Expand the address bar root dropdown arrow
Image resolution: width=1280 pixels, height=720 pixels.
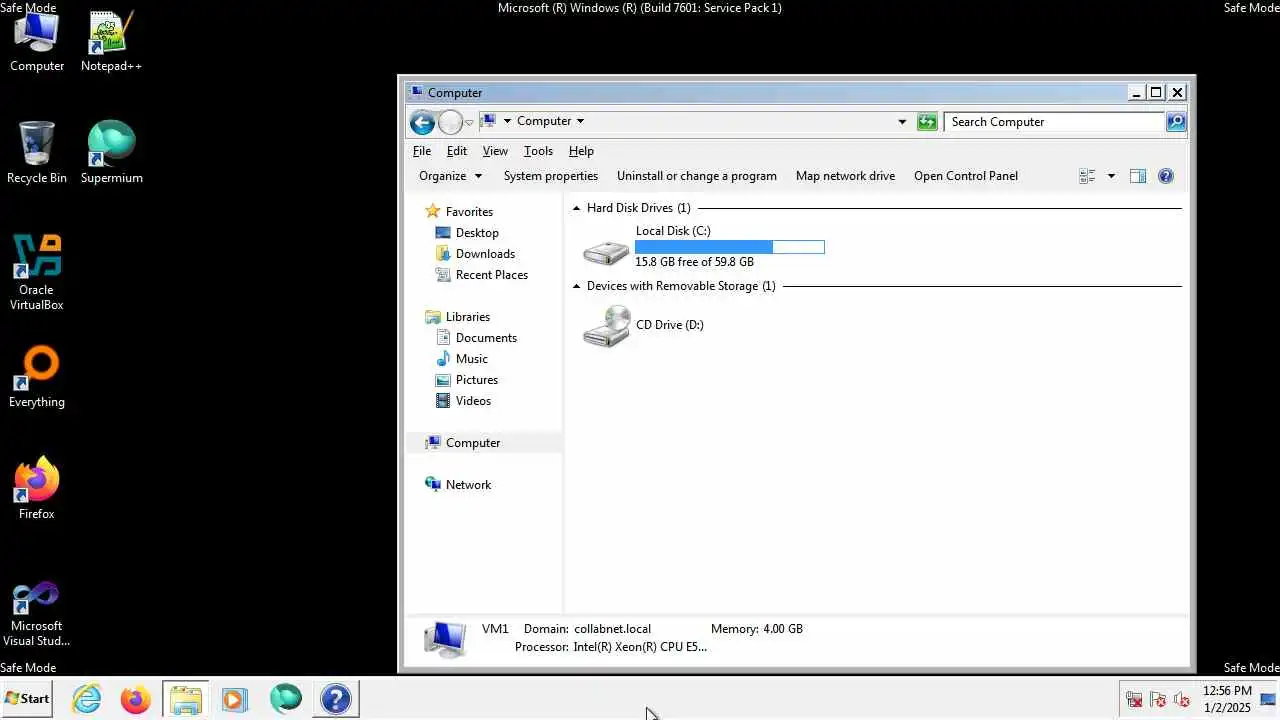click(507, 121)
